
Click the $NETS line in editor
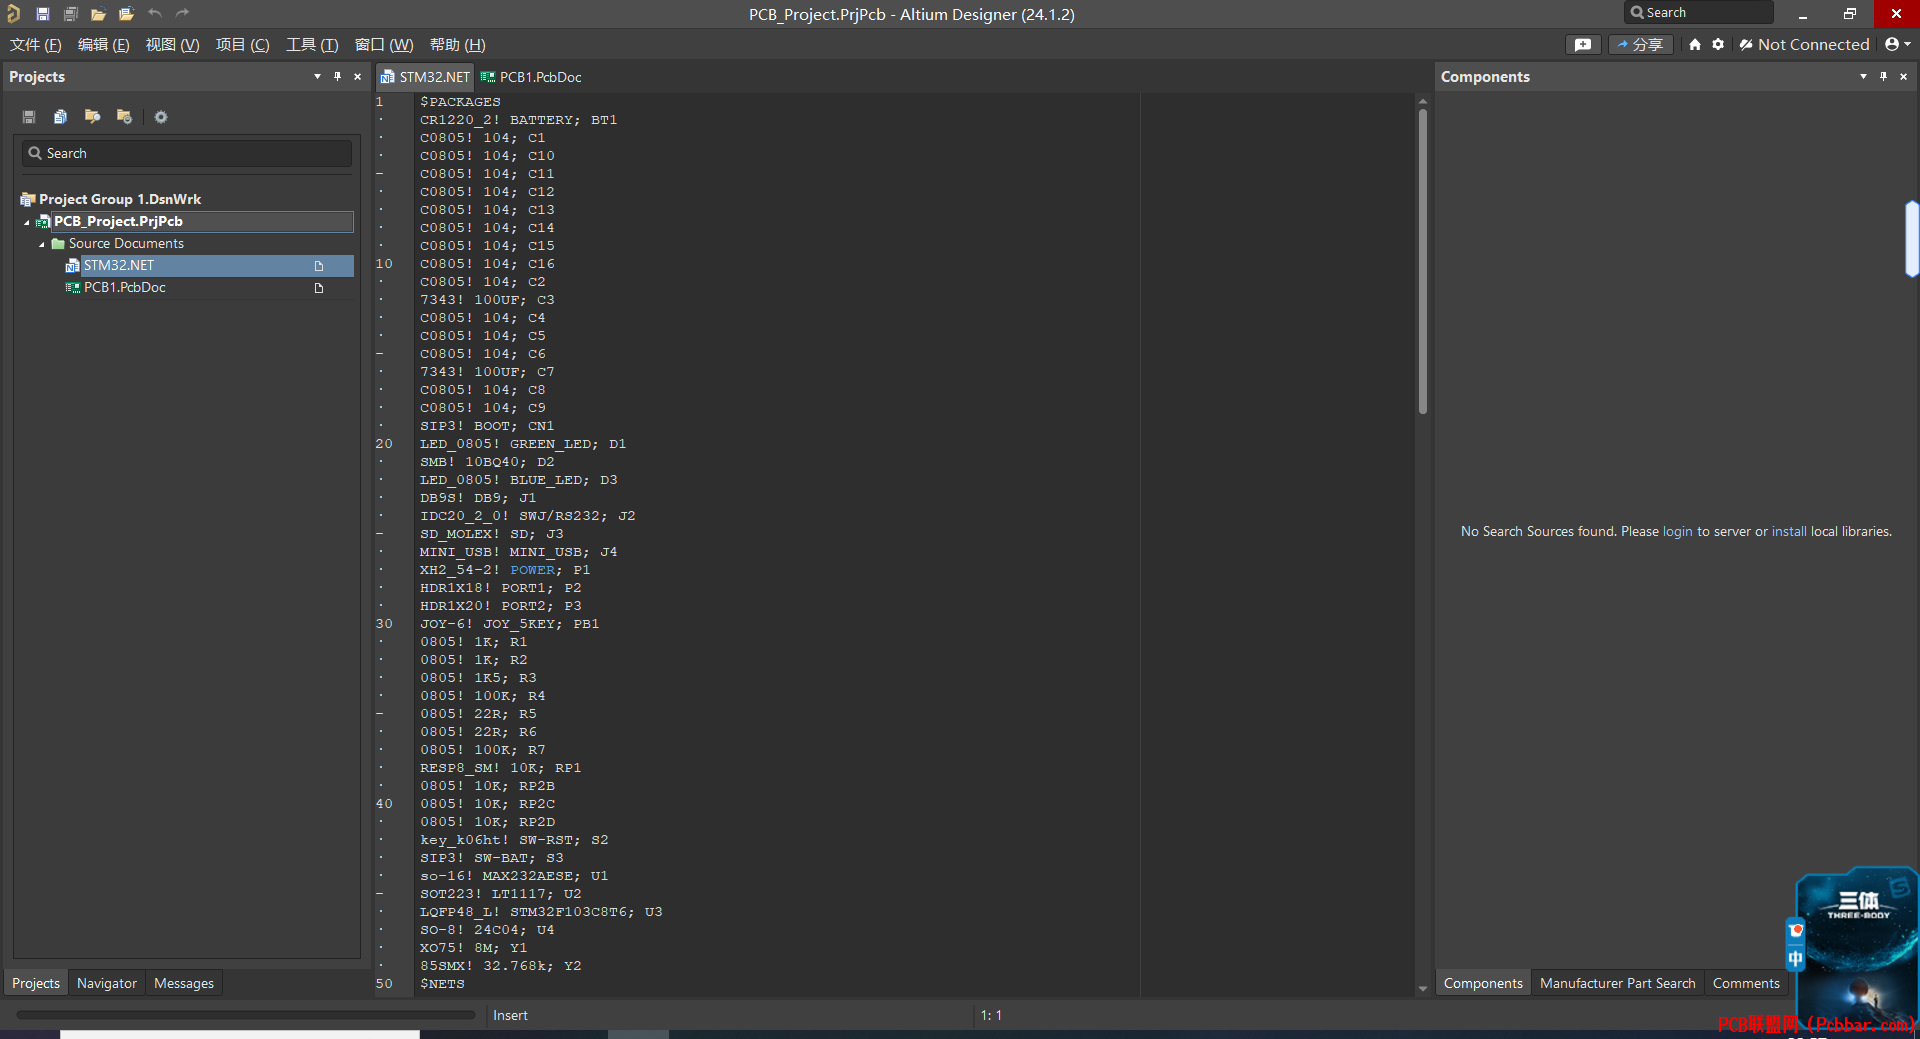(x=442, y=984)
